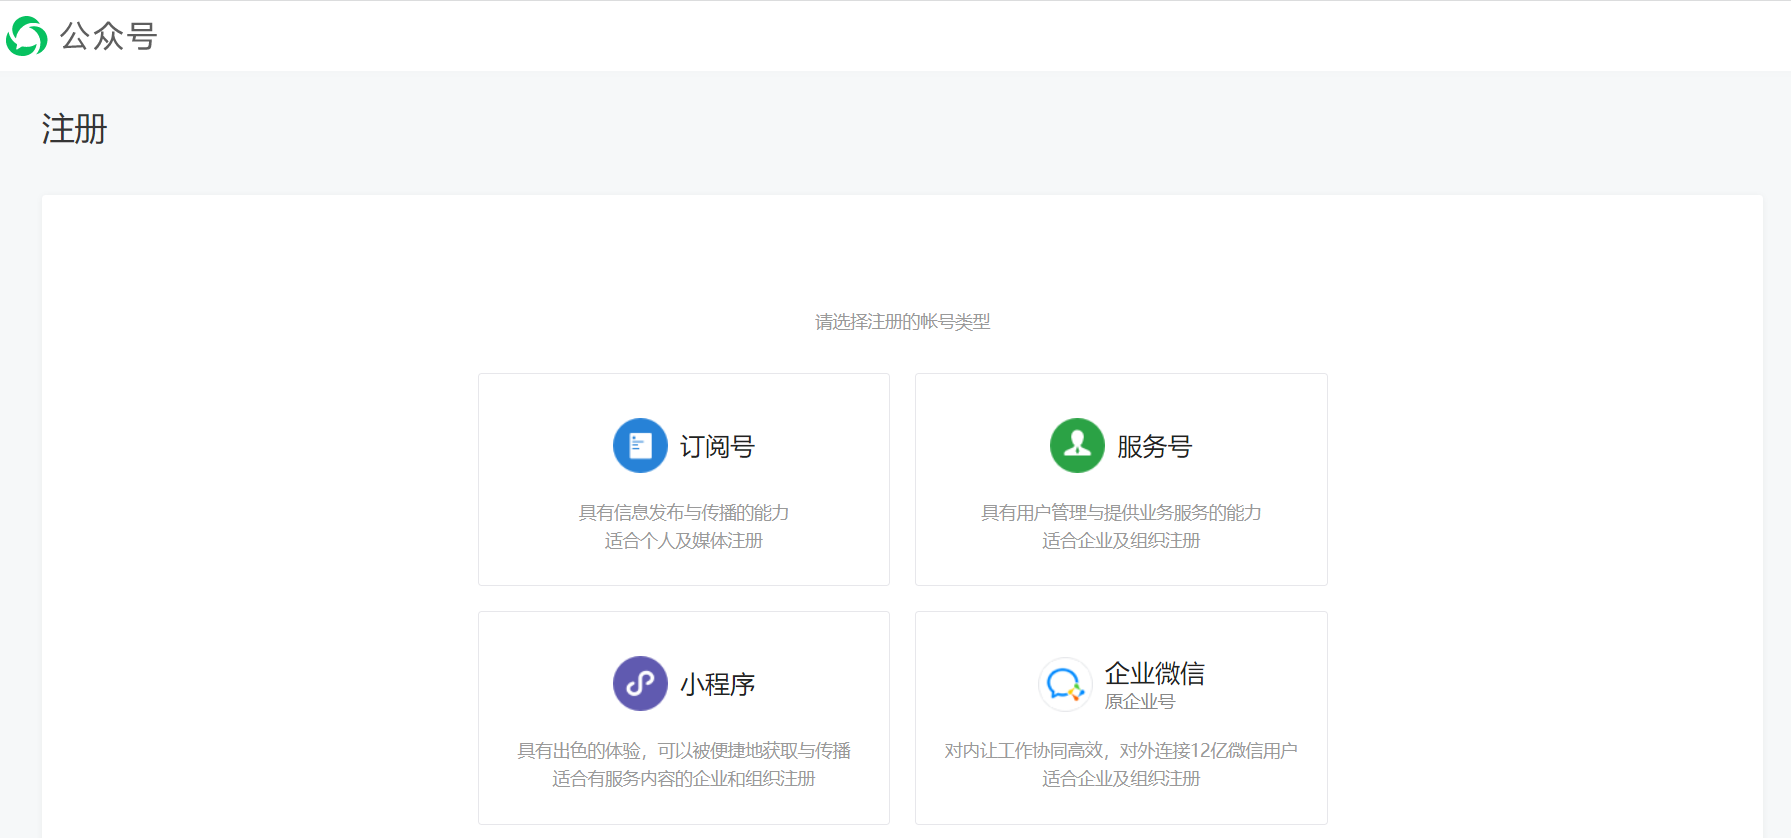Click the 请选择注册的帐号类型 prompt text
The image size is (1791, 838).
(x=903, y=322)
